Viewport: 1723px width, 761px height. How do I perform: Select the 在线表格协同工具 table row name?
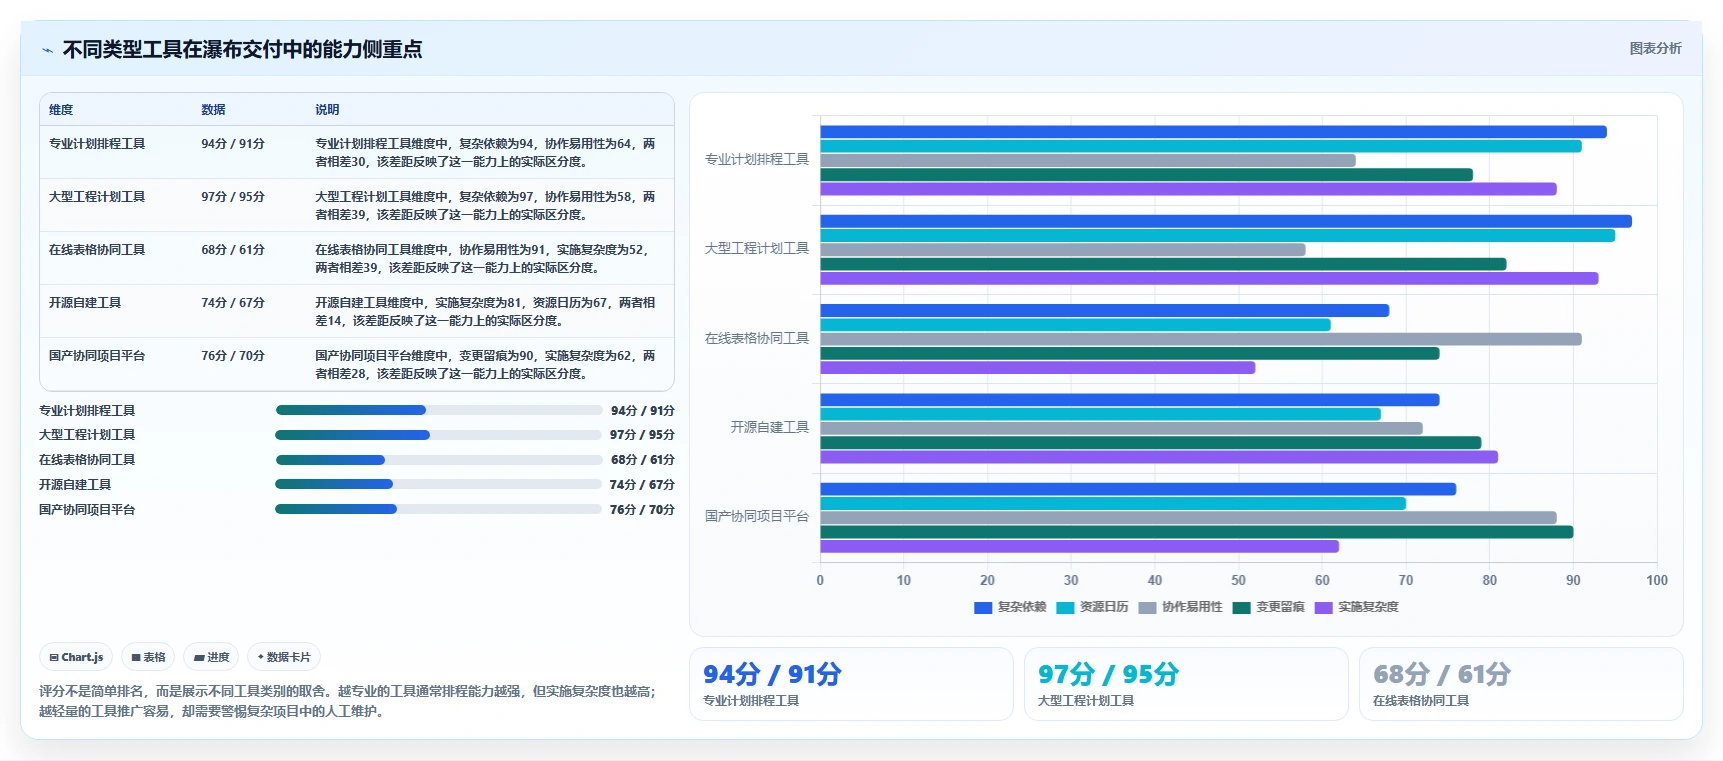click(x=97, y=250)
